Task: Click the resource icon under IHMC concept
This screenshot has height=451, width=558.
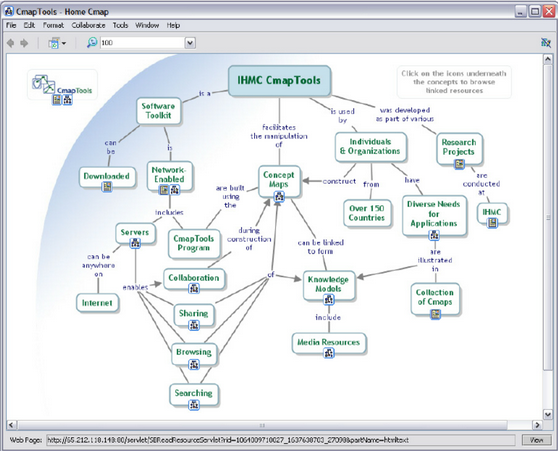Action: click(492, 223)
